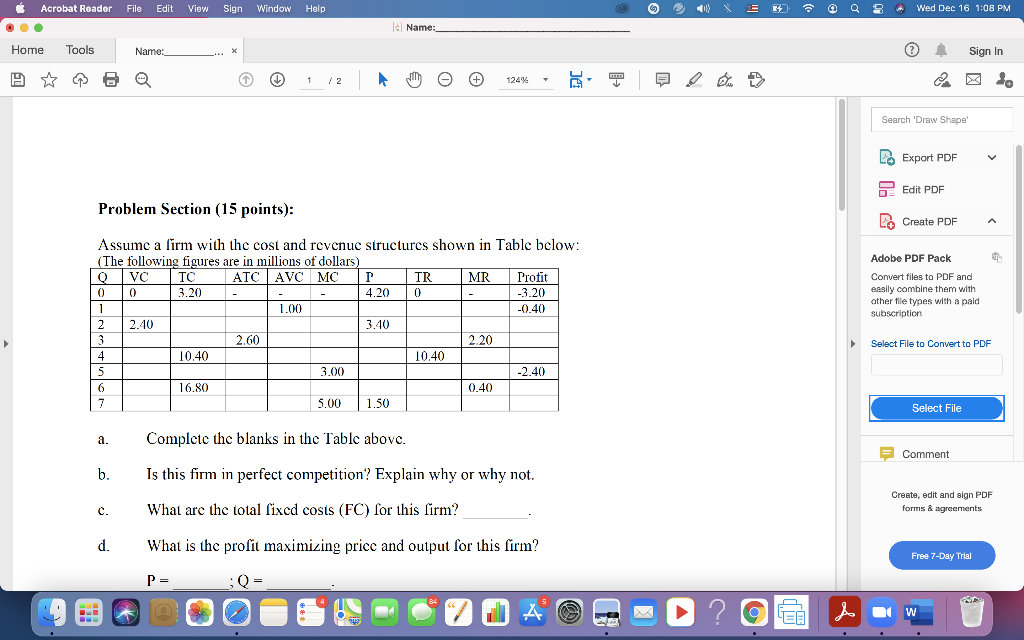The height and width of the screenshot is (640, 1024).
Task: Click the Select File button
Action: point(936,408)
